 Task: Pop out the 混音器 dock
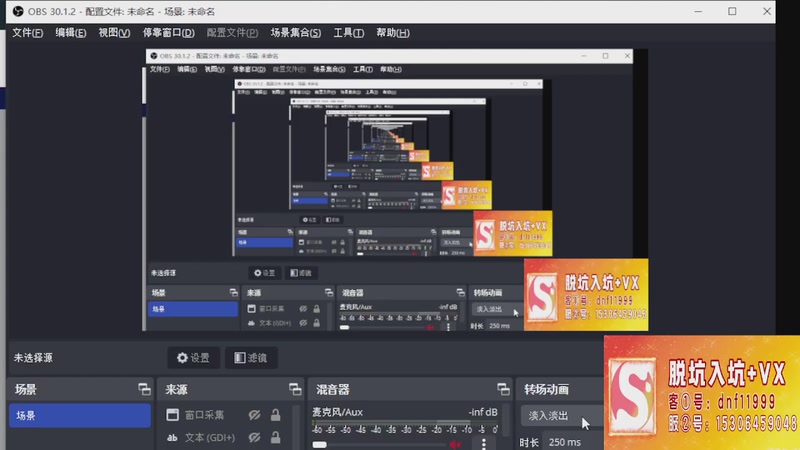[x=503, y=389]
